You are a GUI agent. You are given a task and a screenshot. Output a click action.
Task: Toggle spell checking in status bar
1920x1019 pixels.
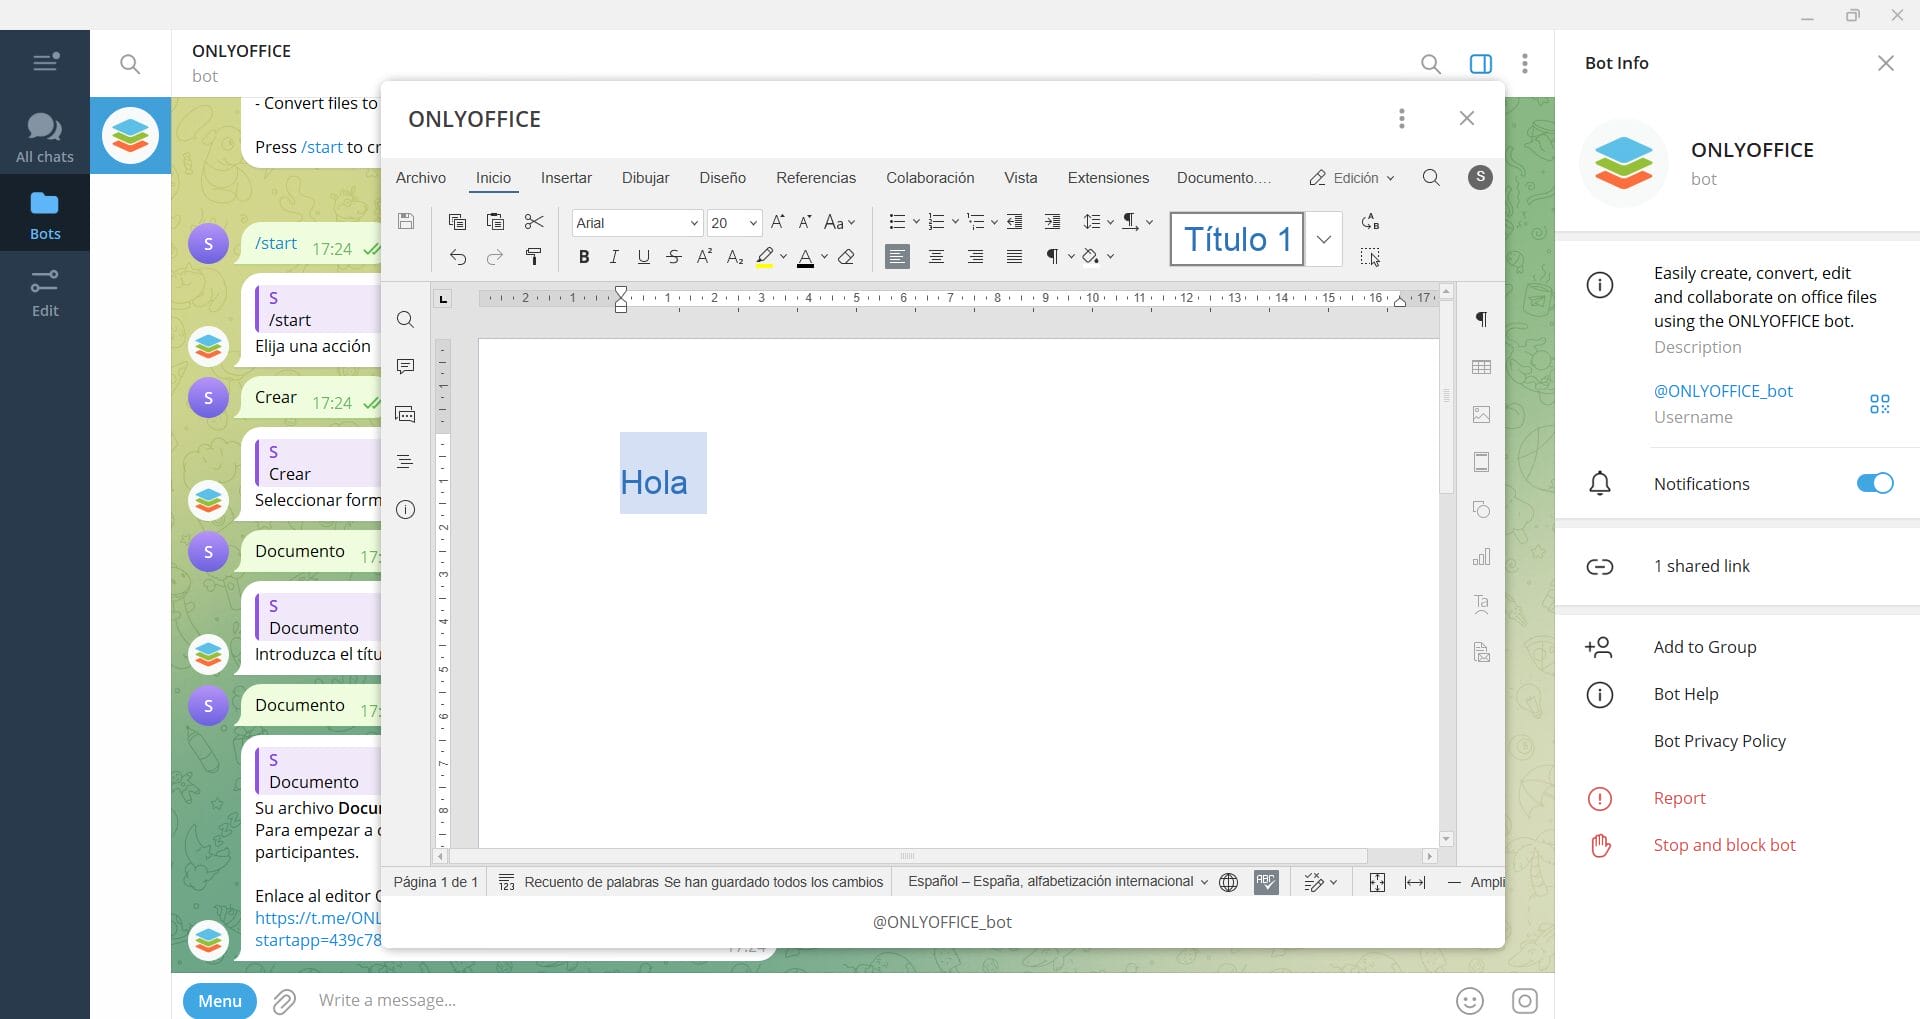pyautogui.click(x=1266, y=882)
